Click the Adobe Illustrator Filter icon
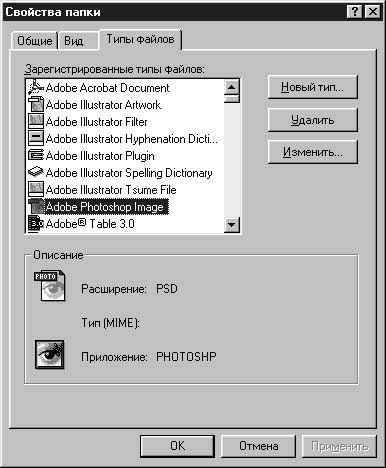Viewport: 386px width, 468px height. [36, 122]
